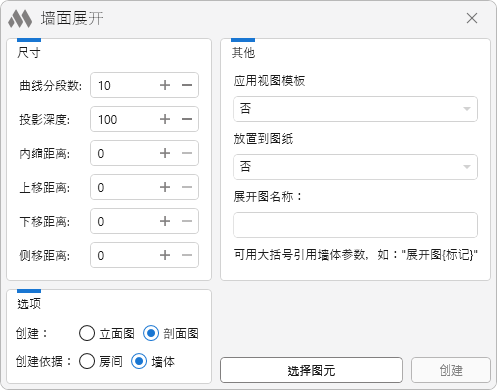Viewport: 497px width, 390px height.
Task: Decrease 下移距离 with minus icon
Action: (x=187, y=221)
